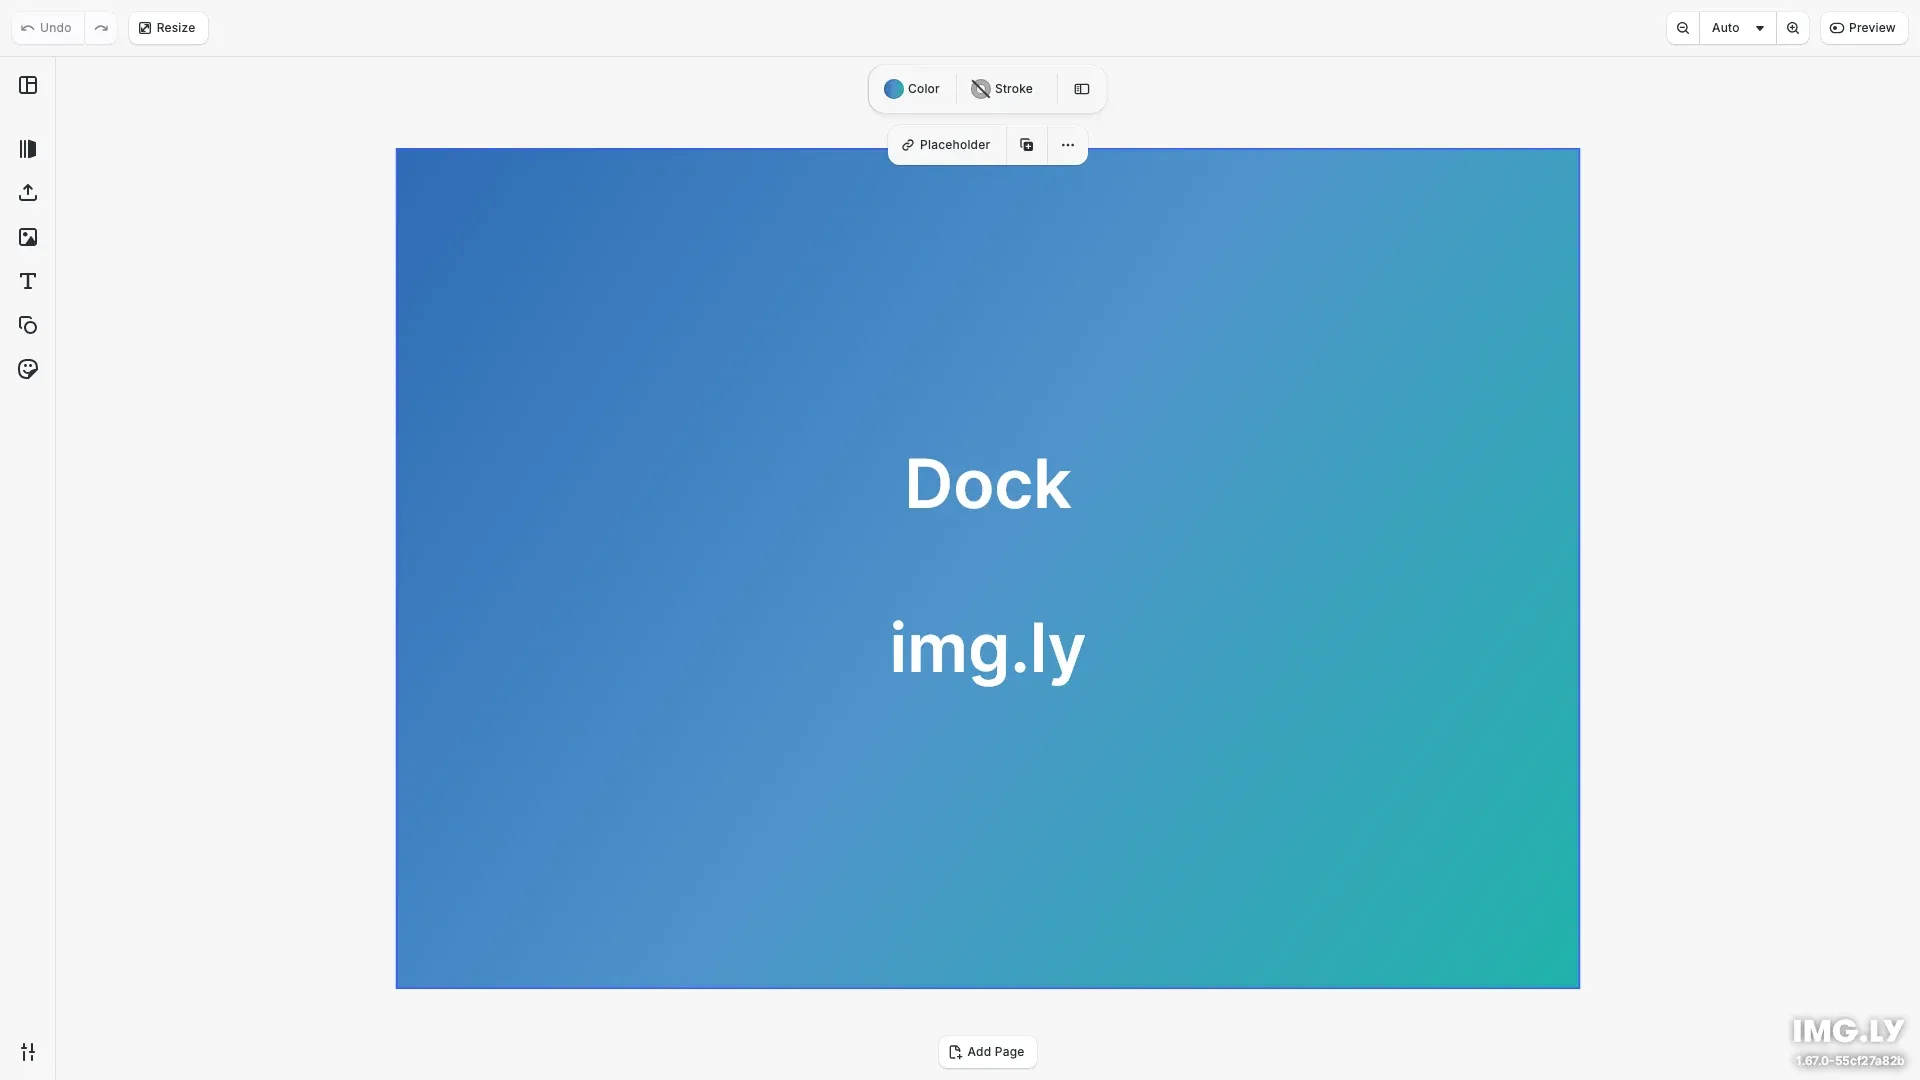Open the Auto zoom level dropdown
This screenshot has width=1920, height=1080.
coord(1737,27)
